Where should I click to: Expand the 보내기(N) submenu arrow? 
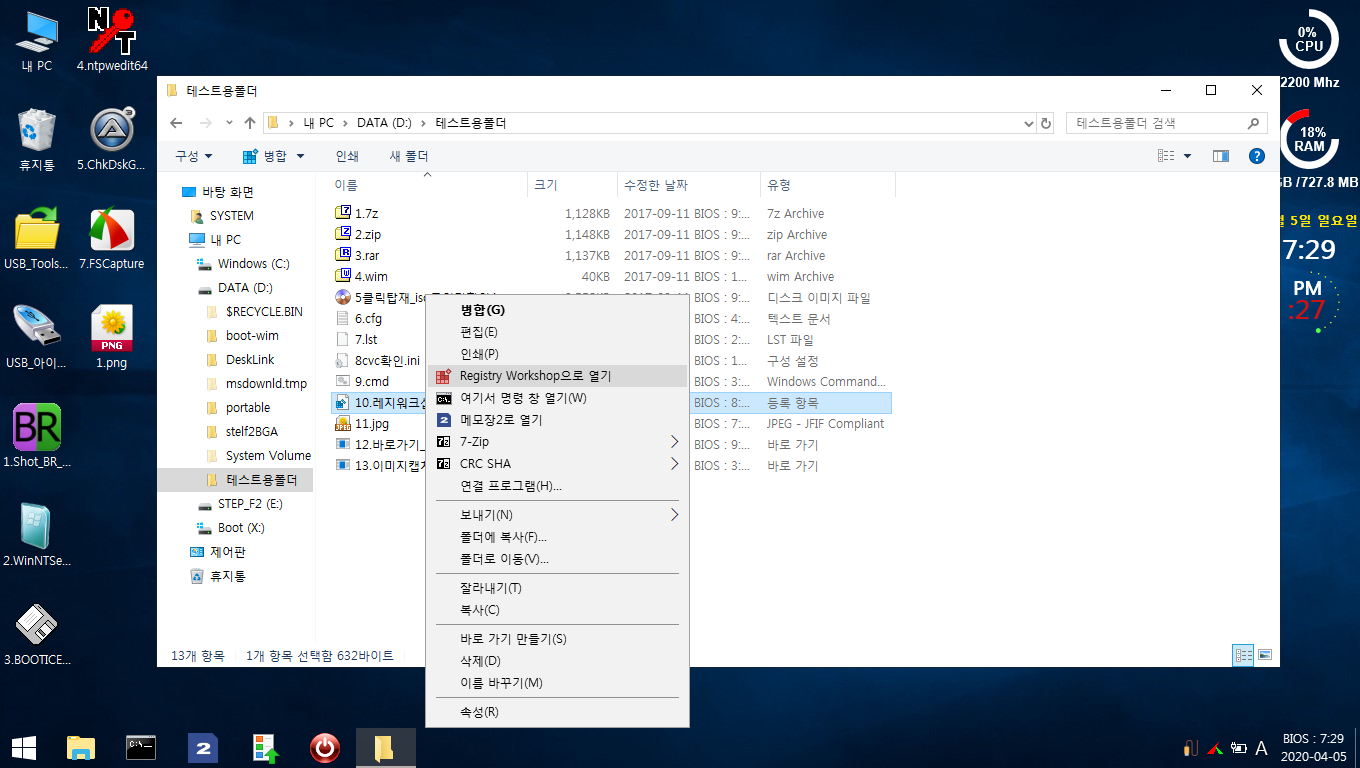point(674,515)
